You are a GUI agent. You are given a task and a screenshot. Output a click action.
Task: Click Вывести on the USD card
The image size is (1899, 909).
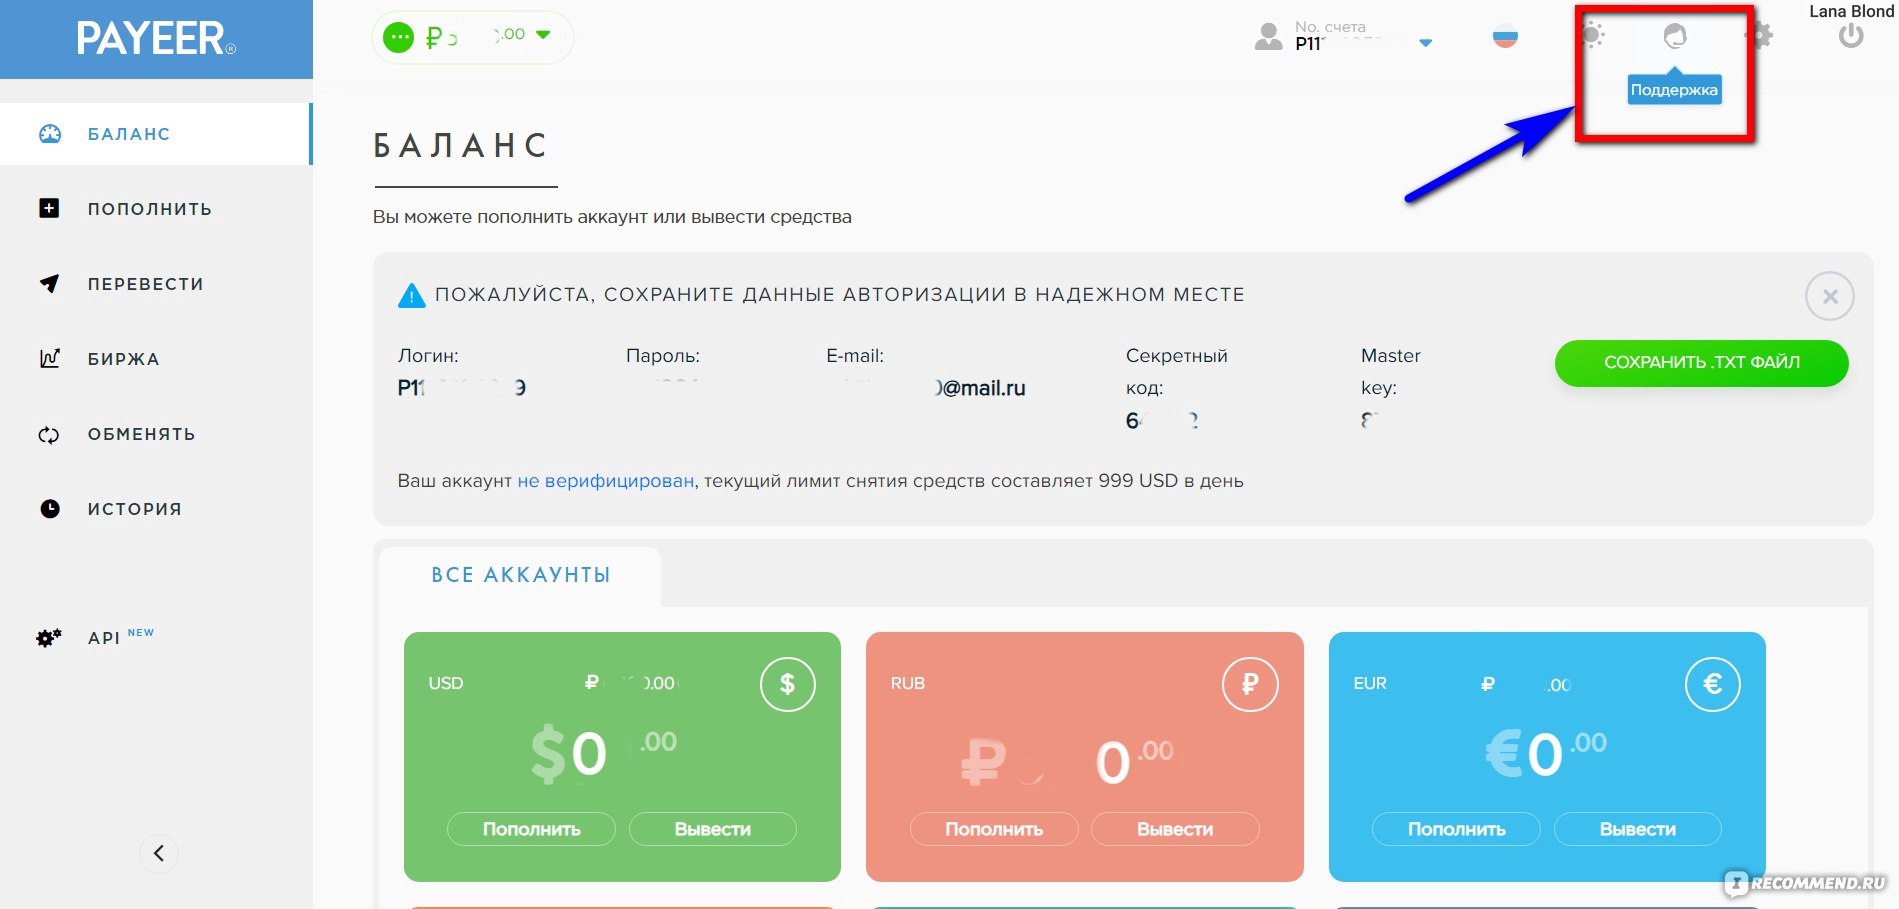click(712, 829)
